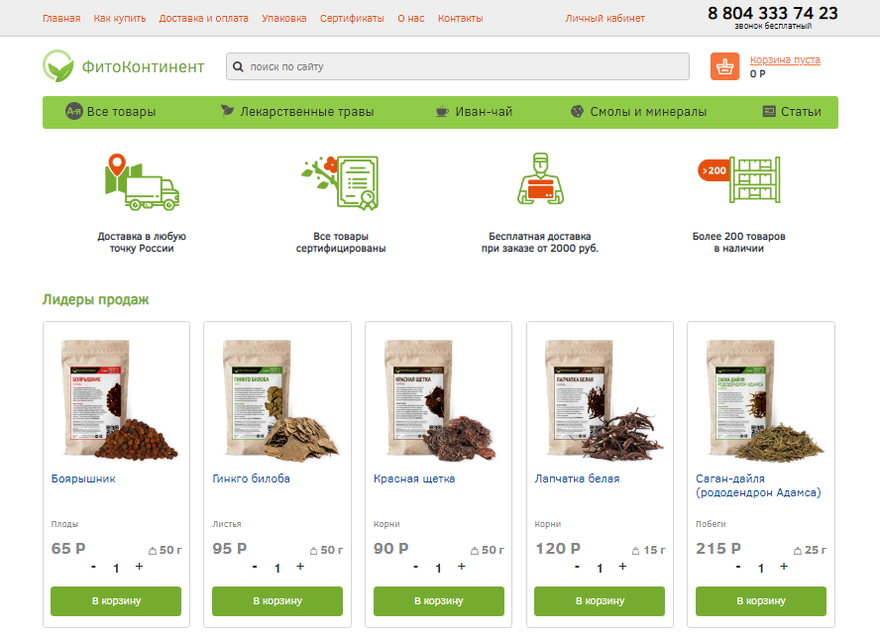Increase Боярышник quantity with plus
880x637 pixels.
click(139, 567)
